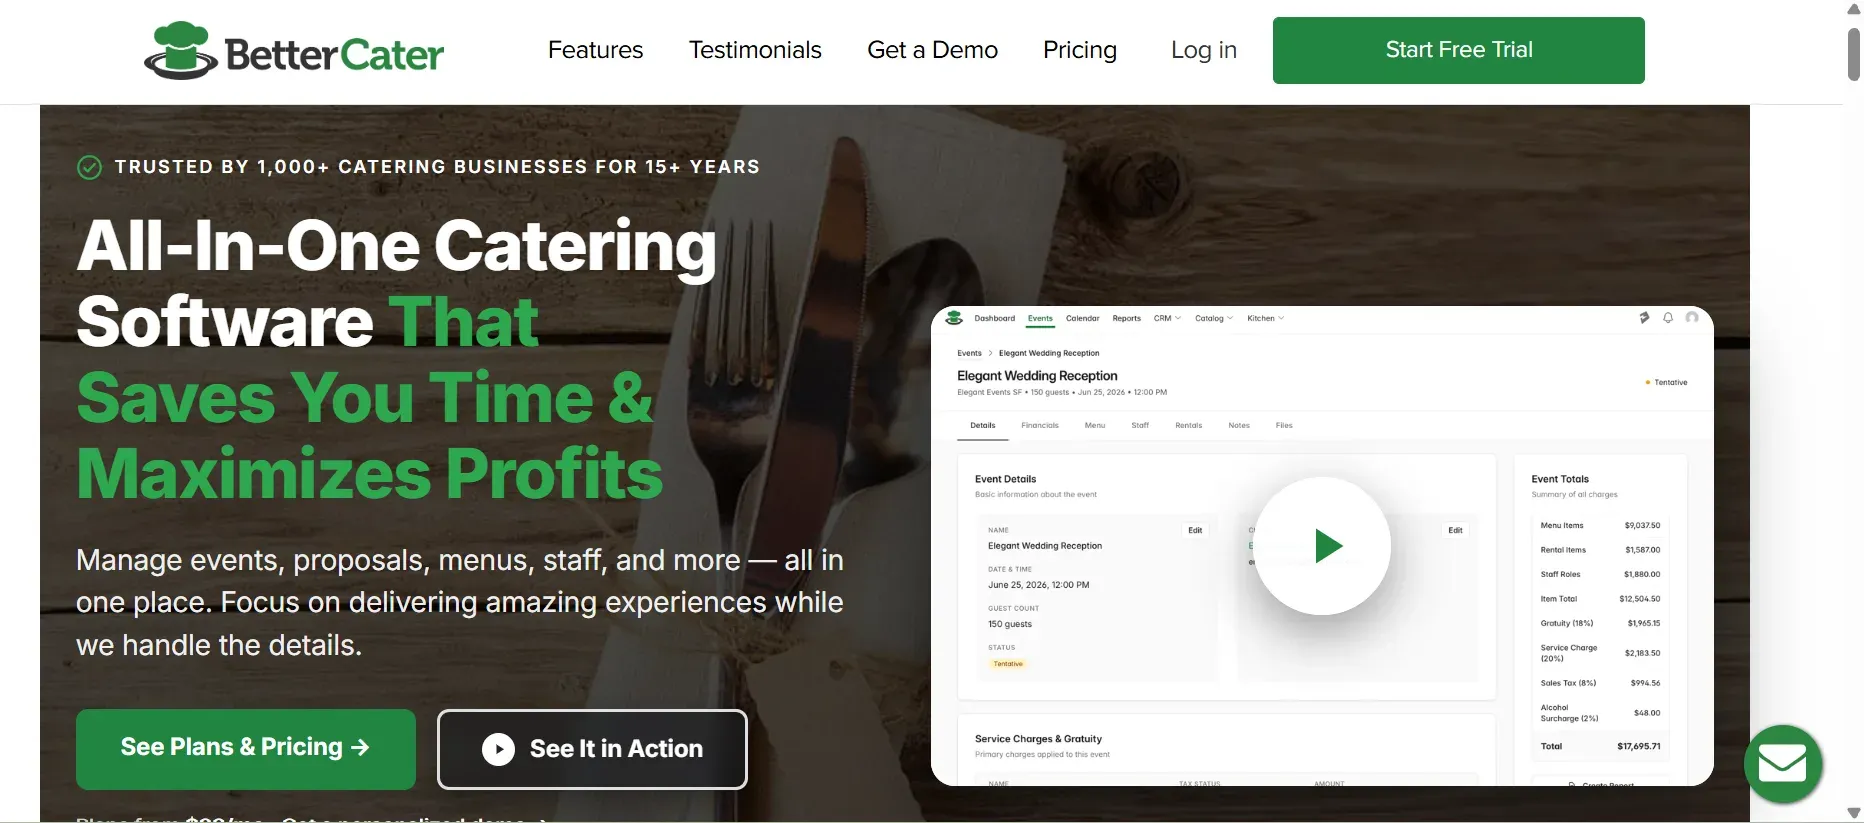Switch to the Rentals tab
This screenshot has width=1864, height=823.
point(1189,426)
